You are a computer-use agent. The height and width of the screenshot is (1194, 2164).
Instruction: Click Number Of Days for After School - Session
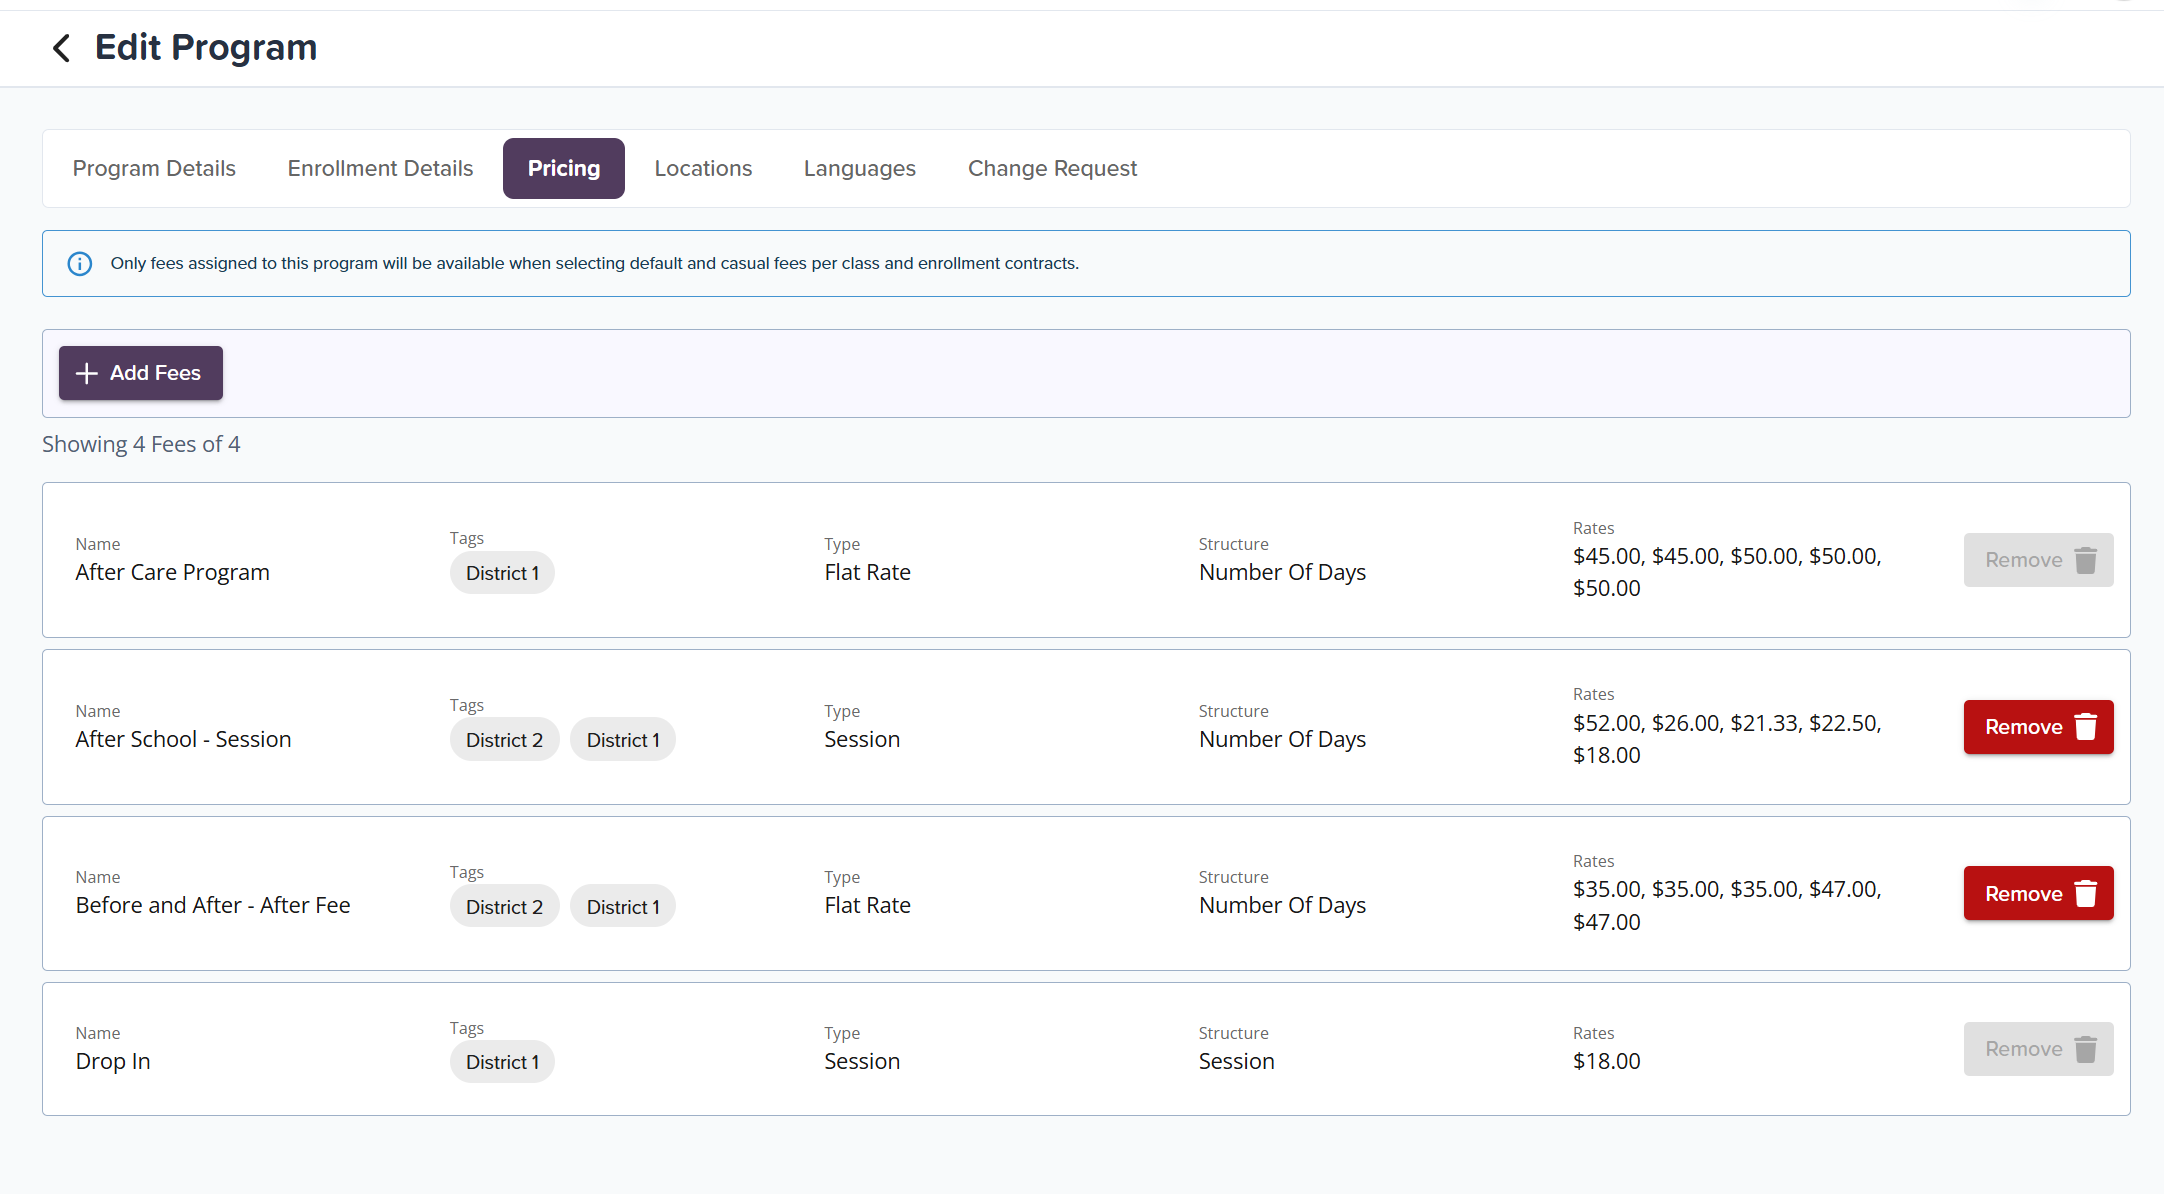[x=1282, y=739]
